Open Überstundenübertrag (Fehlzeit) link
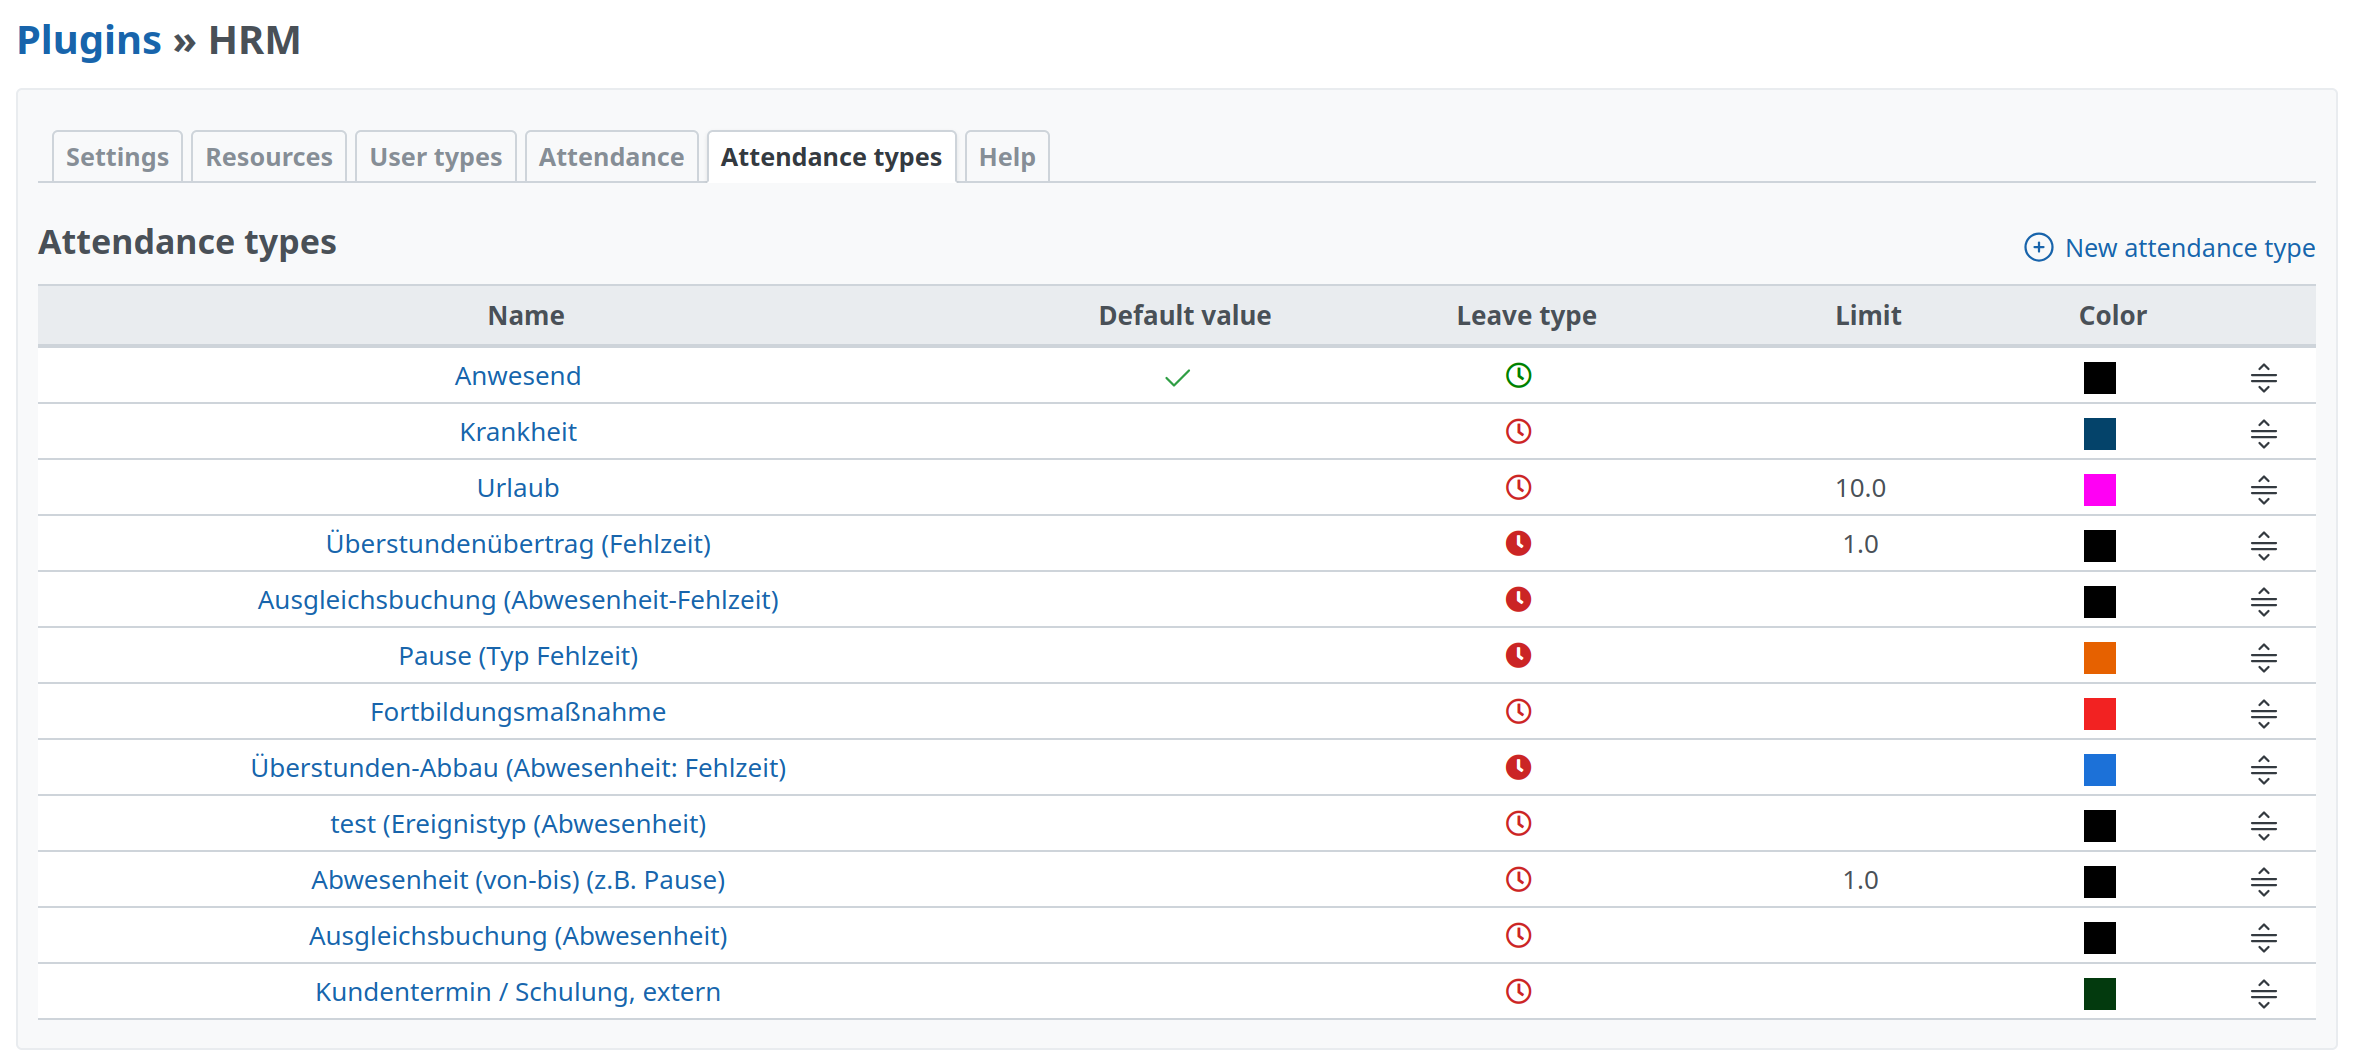Image resolution: width=2356 pixels, height=1058 pixels. pyautogui.click(x=518, y=544)
